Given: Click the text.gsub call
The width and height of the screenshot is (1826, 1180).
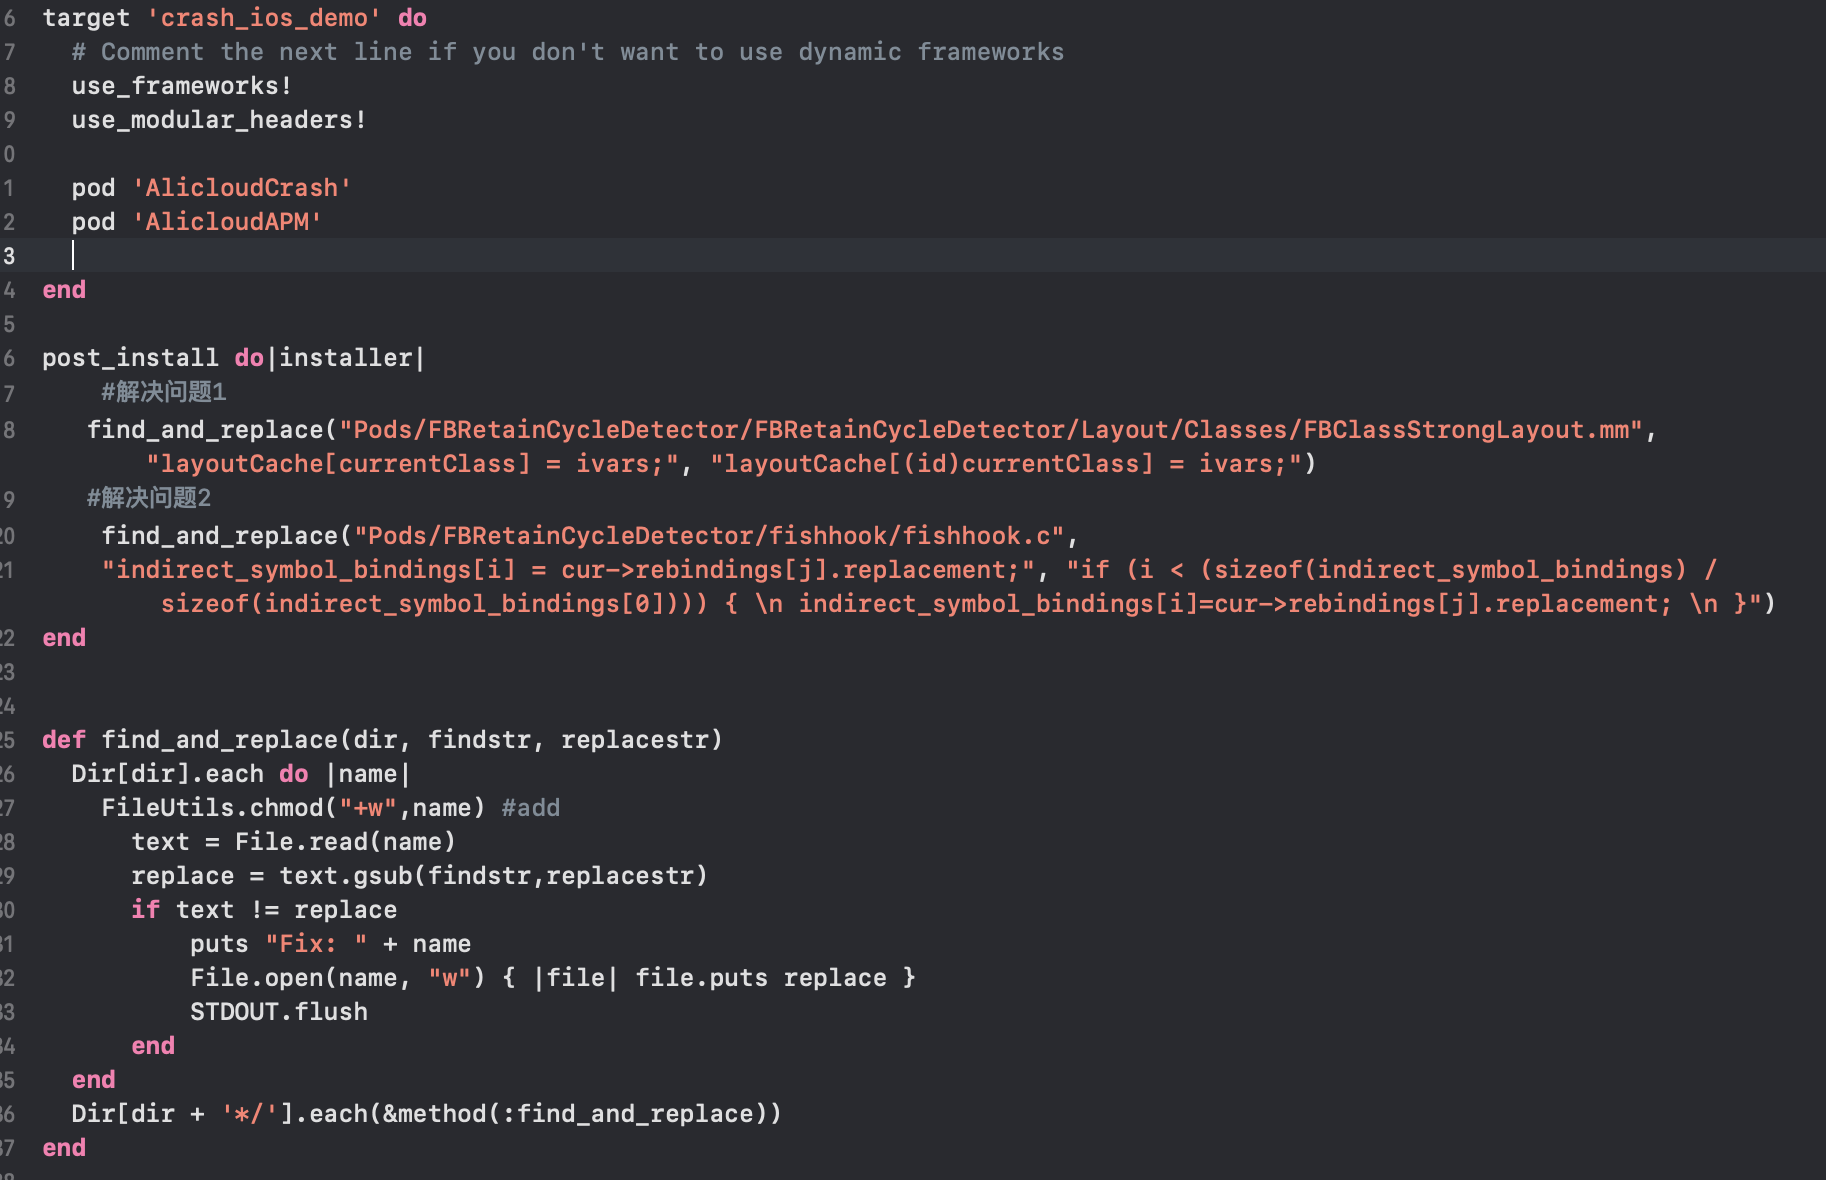Looking at the screenshot, I should point(493,876).
